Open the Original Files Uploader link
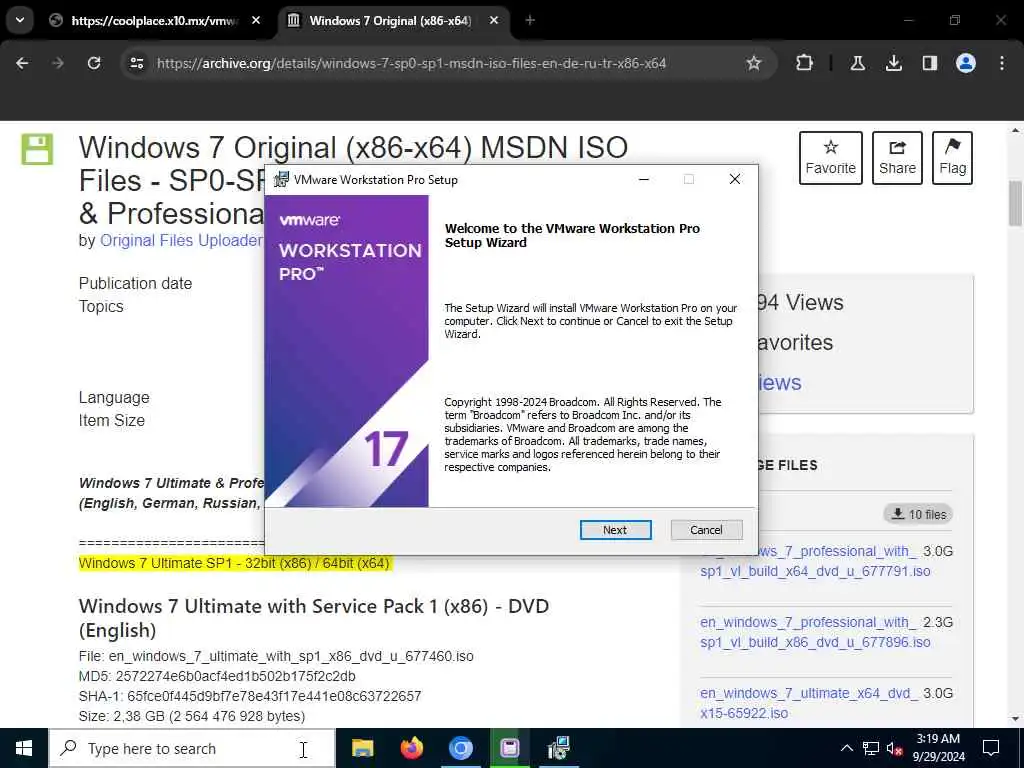 (182, 240)
